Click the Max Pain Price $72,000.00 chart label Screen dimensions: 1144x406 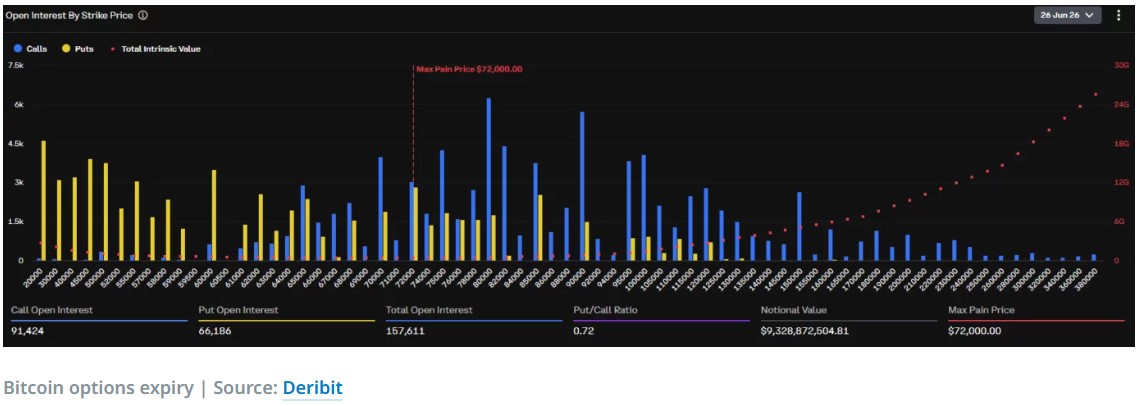469,69
